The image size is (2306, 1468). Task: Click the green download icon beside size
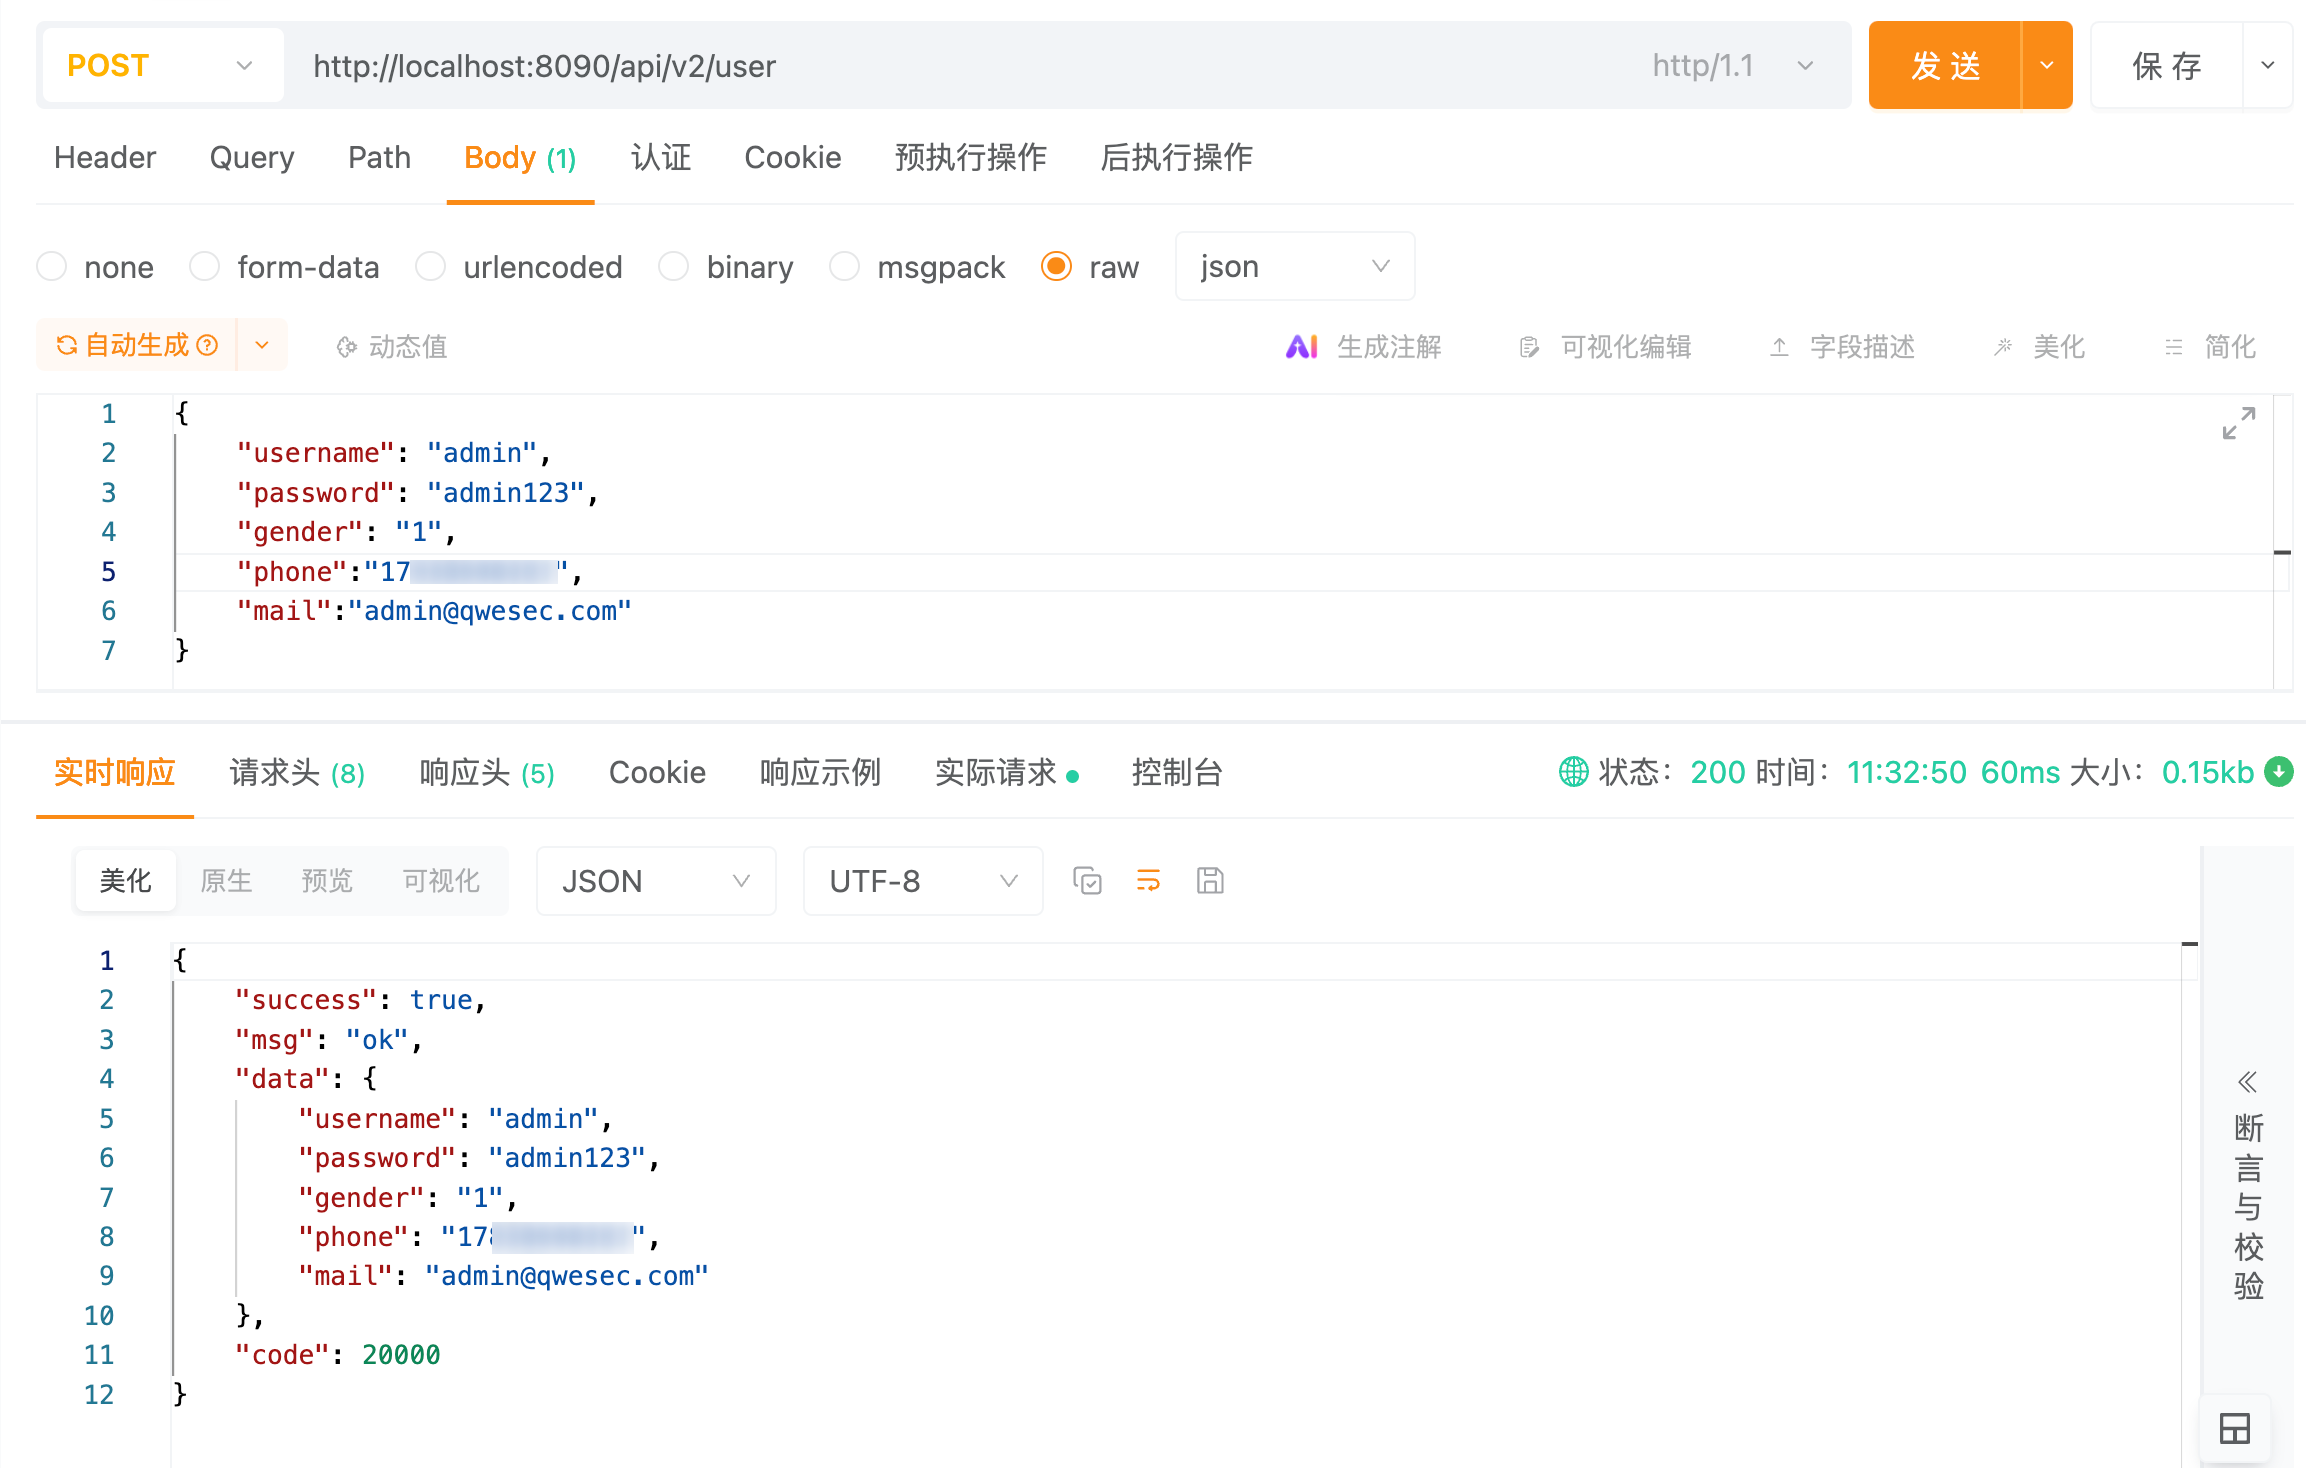[x=2279, y=772]
